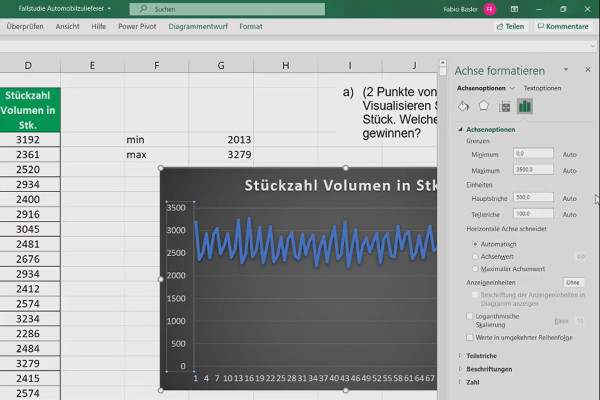This screenshot has height=400, width=600.
Task: Reset Minimum with its Auto button
Action: pos(569,155)
